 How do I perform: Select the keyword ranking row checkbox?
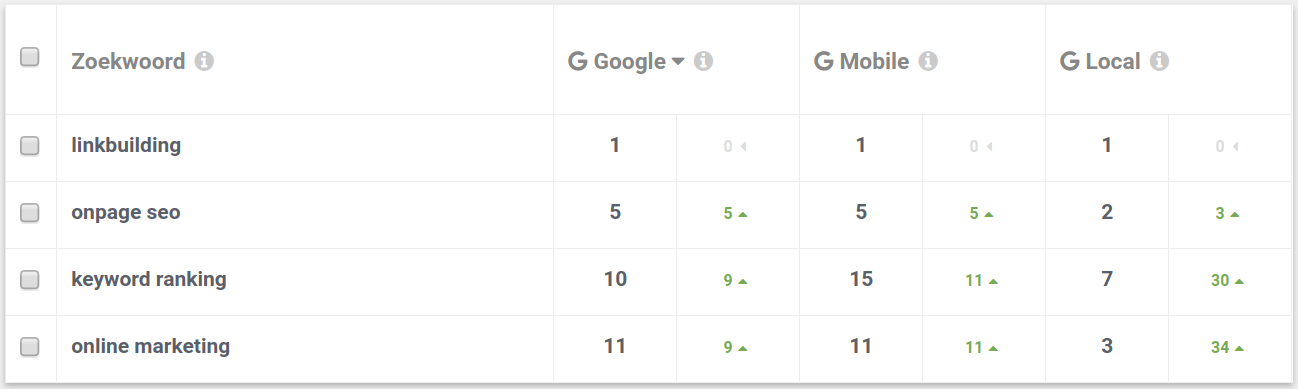[30, 280]
